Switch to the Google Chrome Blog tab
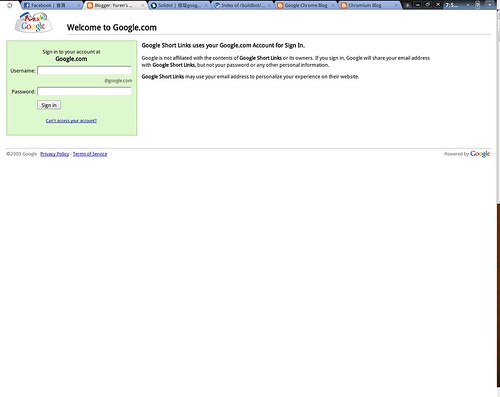The width and height of the screenshot is (500, 397). pyautogui.click(x=307, y=5)
